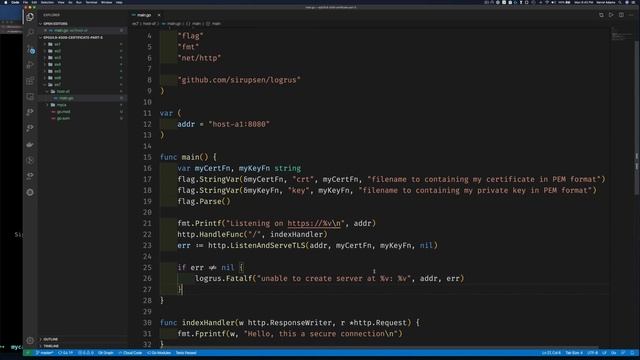Open go.mod in the file tree

[63, 111]
